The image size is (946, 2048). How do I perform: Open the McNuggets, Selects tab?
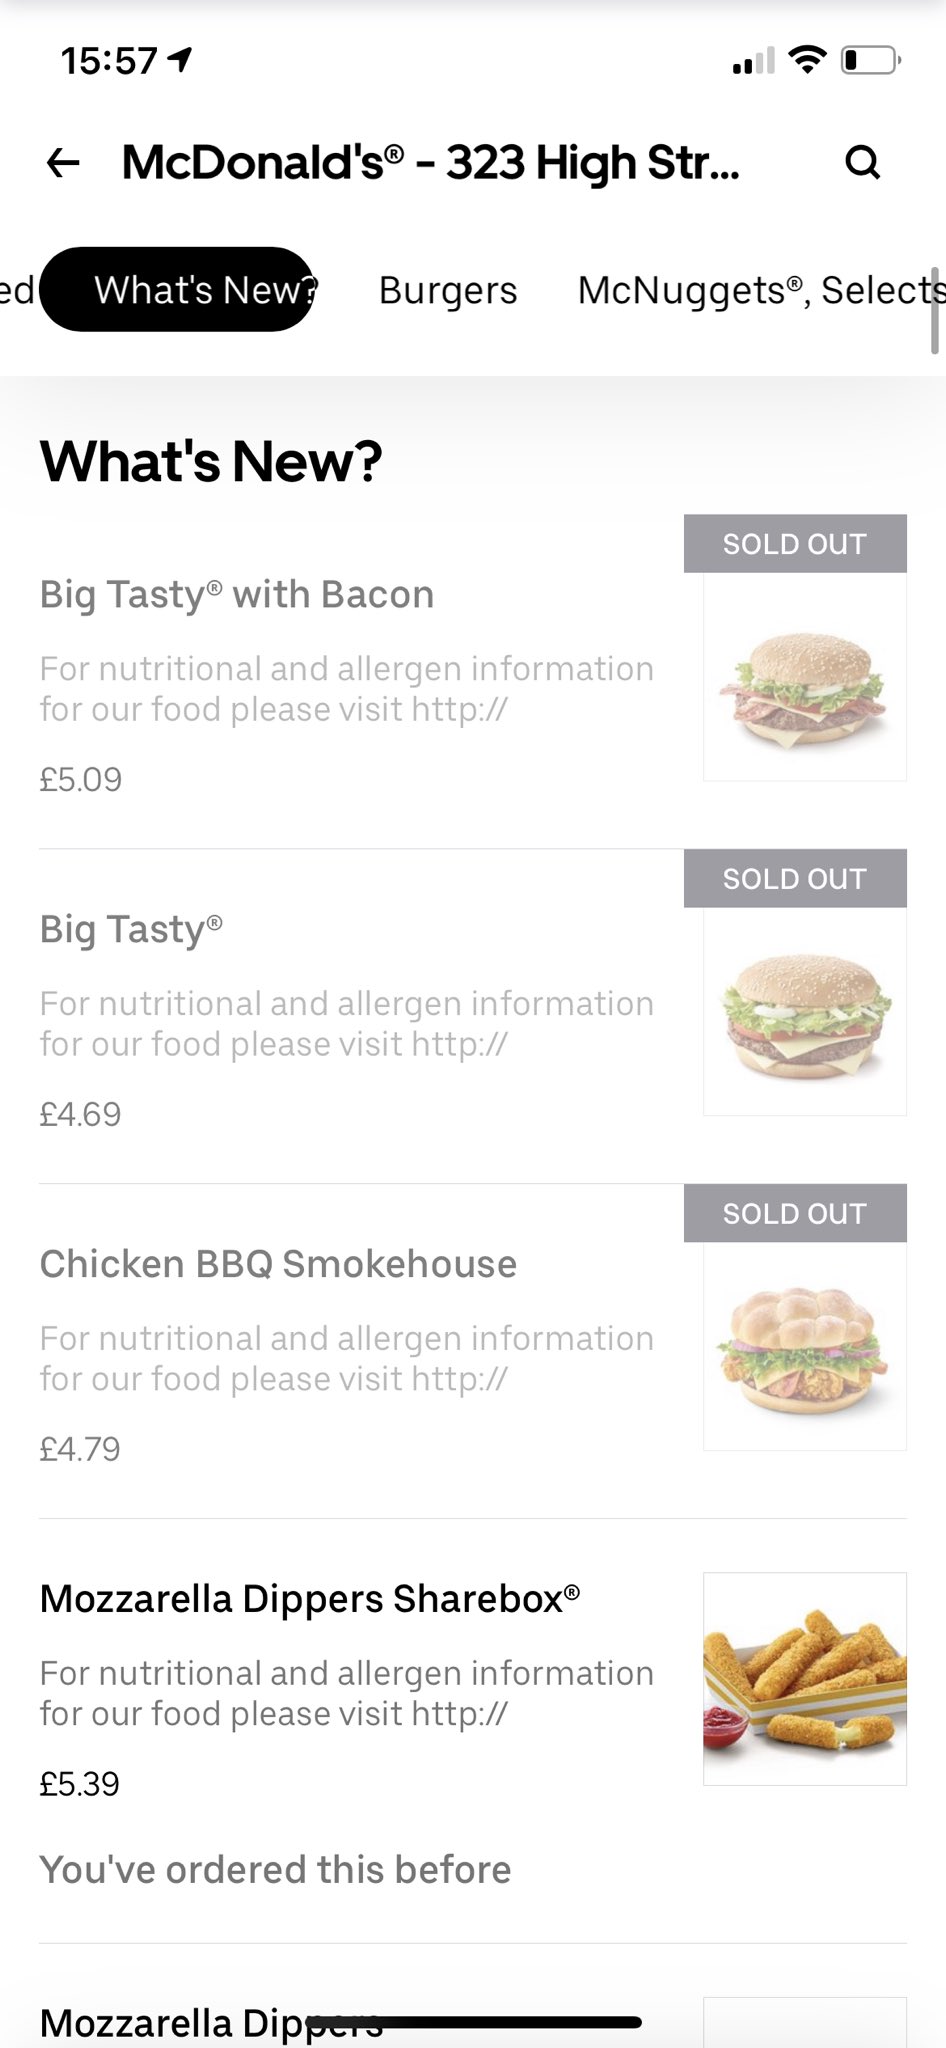[x=760, y=290]
